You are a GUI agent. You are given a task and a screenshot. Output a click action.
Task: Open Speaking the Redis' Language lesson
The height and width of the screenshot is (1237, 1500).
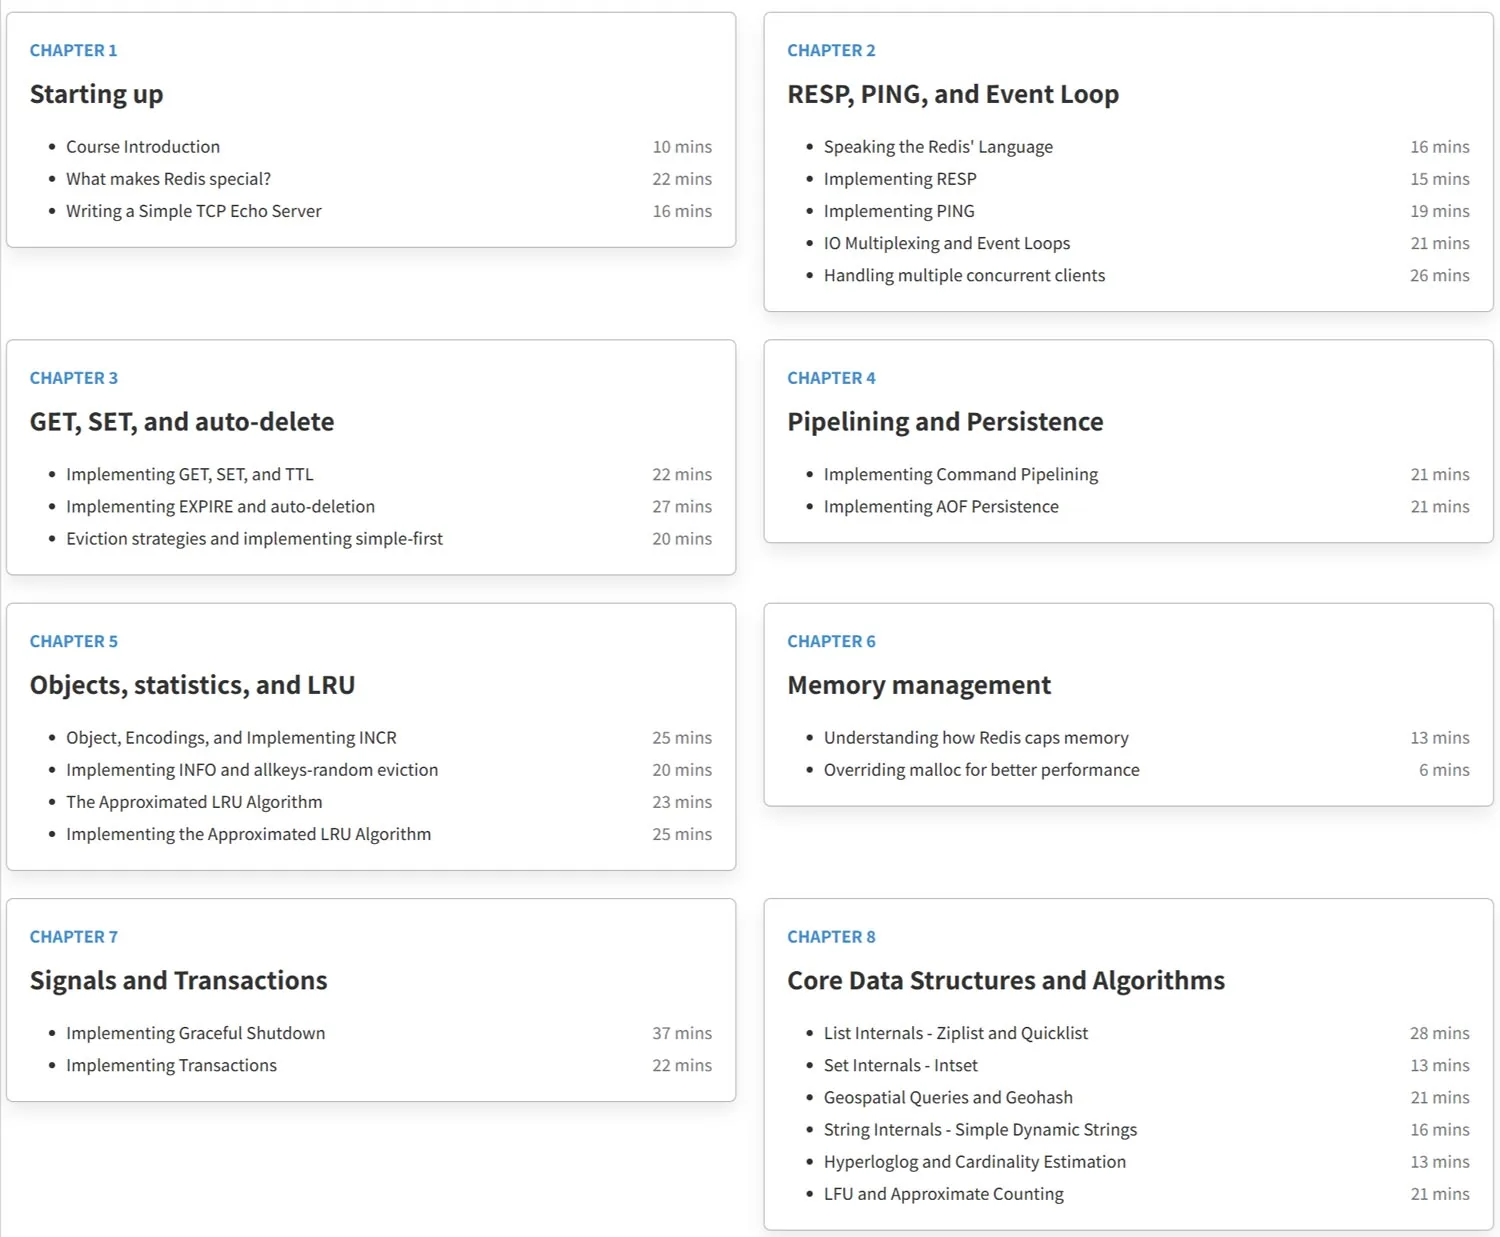point(938,147)
